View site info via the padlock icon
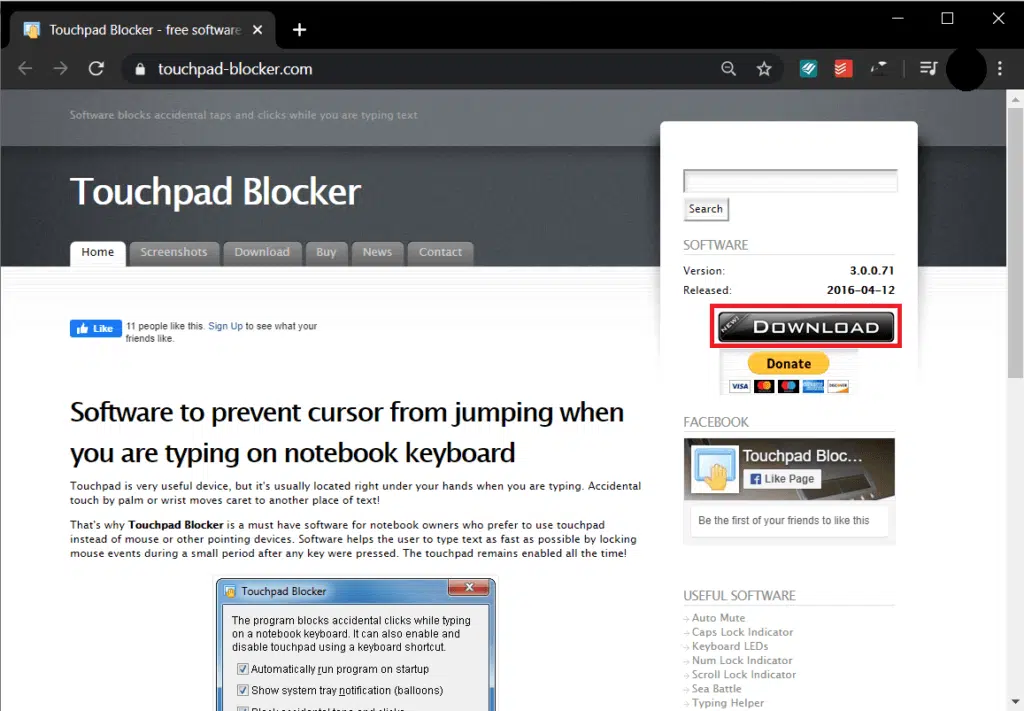Screen dimensions: 1024x711 [140, 69]
